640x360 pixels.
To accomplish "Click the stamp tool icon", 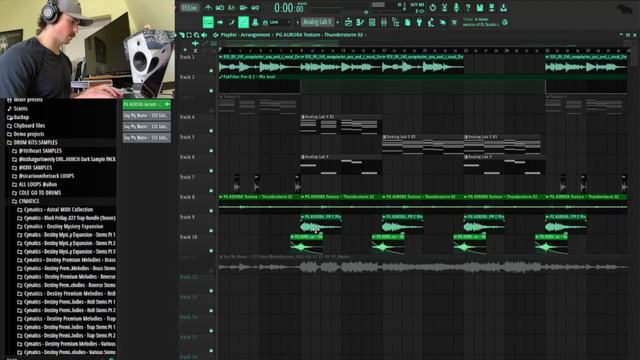I will pyautogui.click(x=255, y=22).
